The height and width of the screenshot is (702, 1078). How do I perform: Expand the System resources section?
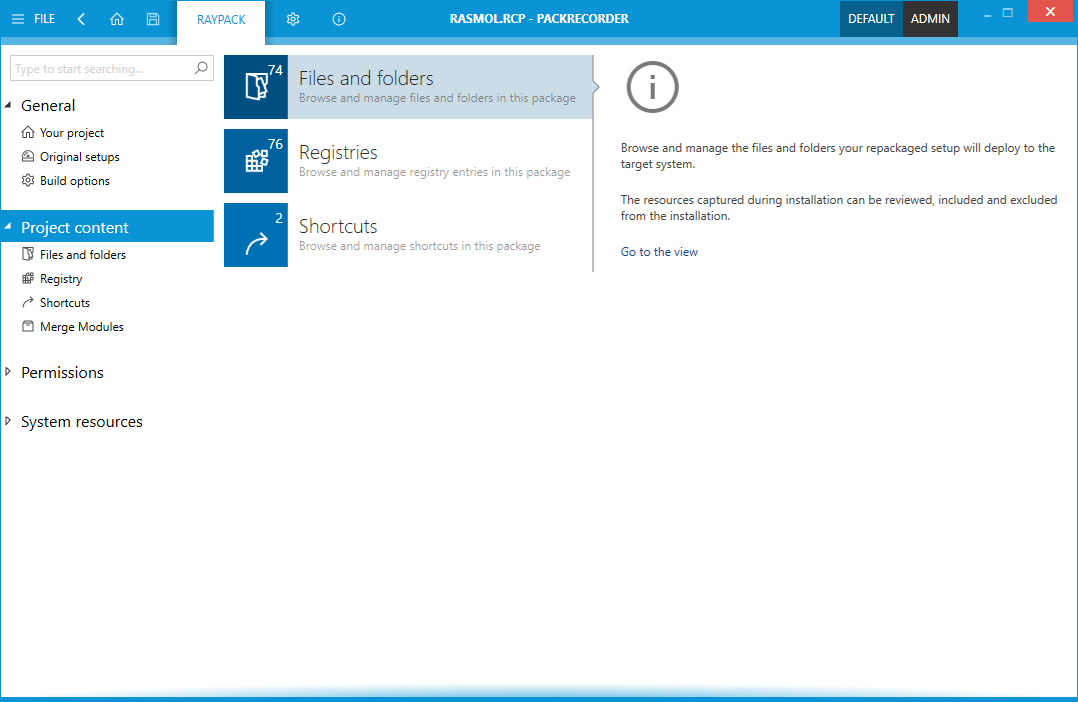[x=9, y=421]
